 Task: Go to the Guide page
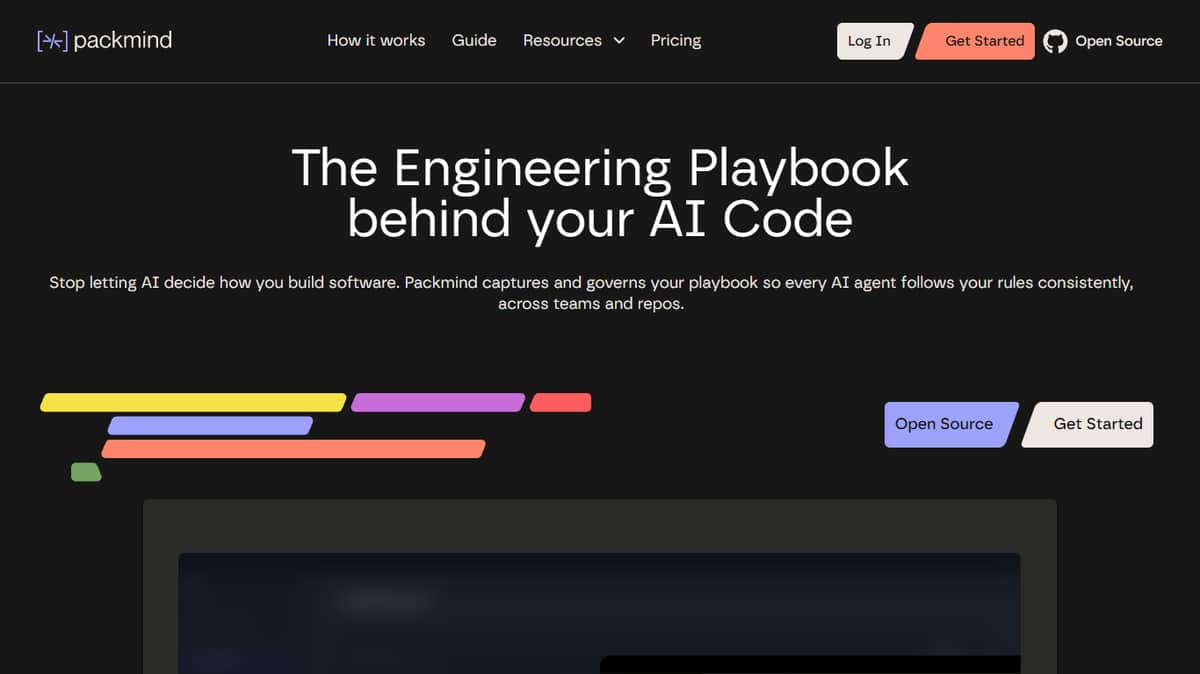click(x=474, y=40)
